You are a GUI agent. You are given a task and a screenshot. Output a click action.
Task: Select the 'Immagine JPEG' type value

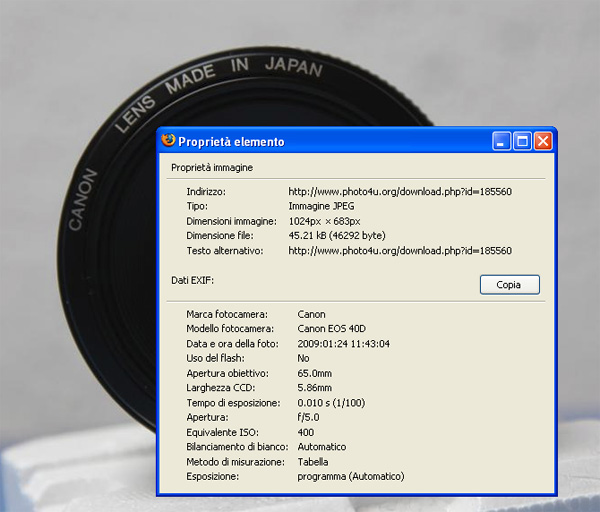pyautogui.click(x=321, y=206)
